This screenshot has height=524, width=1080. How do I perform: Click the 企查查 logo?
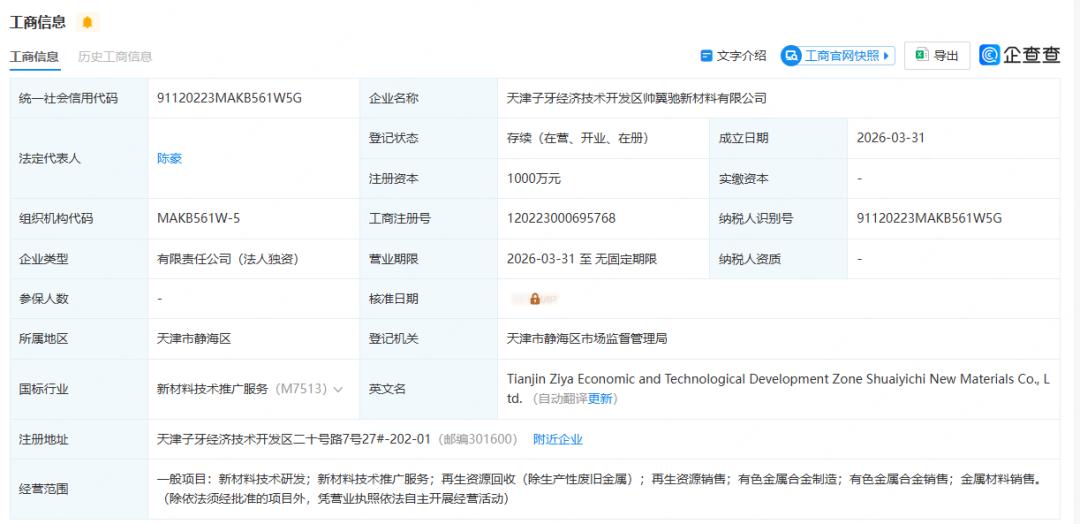coord(1020,56)
